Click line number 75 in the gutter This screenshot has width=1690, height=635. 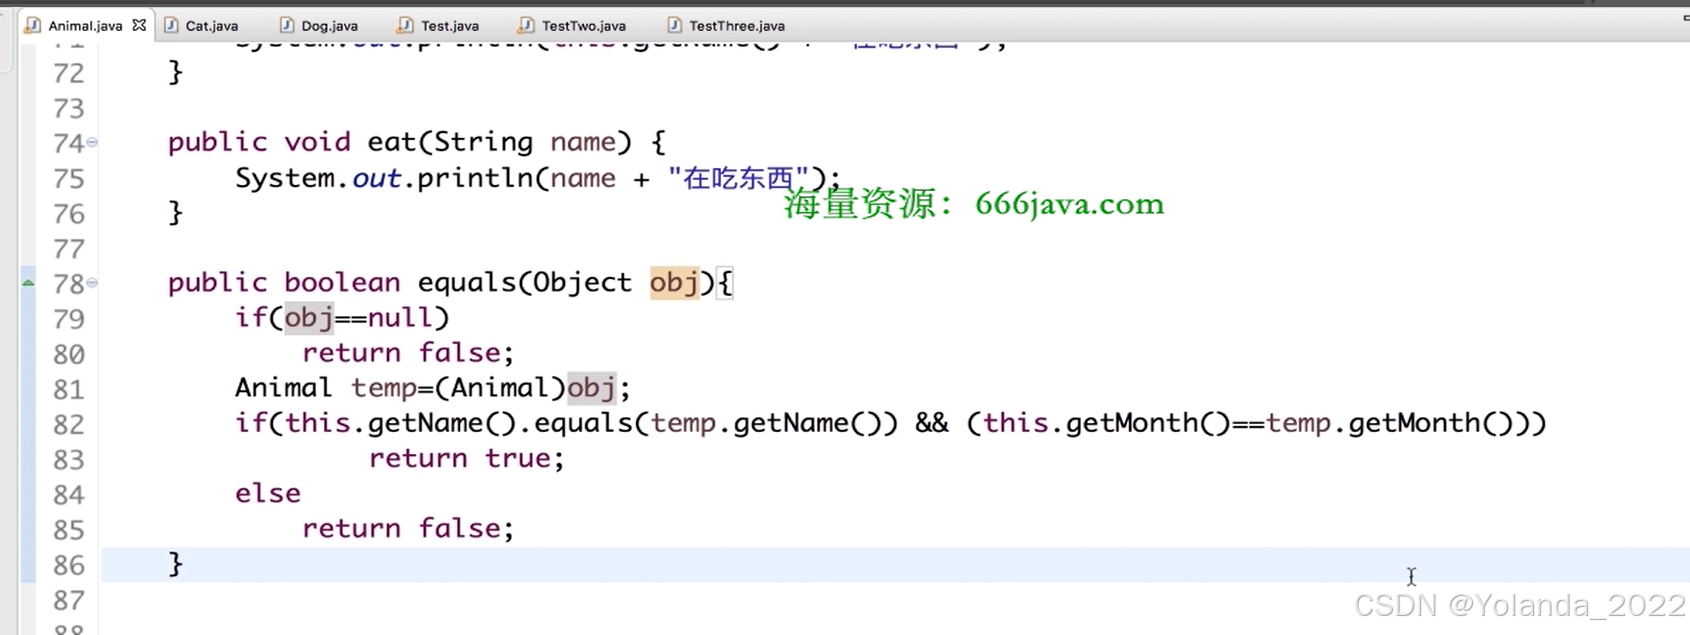pos(68,179)
